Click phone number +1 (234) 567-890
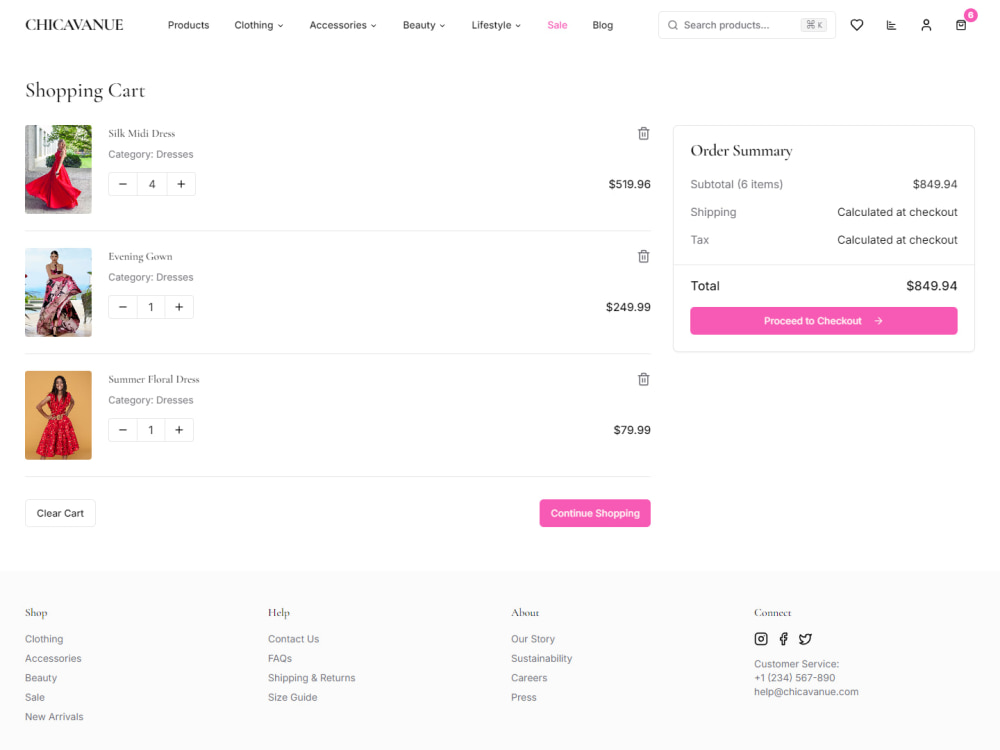Image resolution: width=1000 pixels, height=750 pixels. coord(794,678)
